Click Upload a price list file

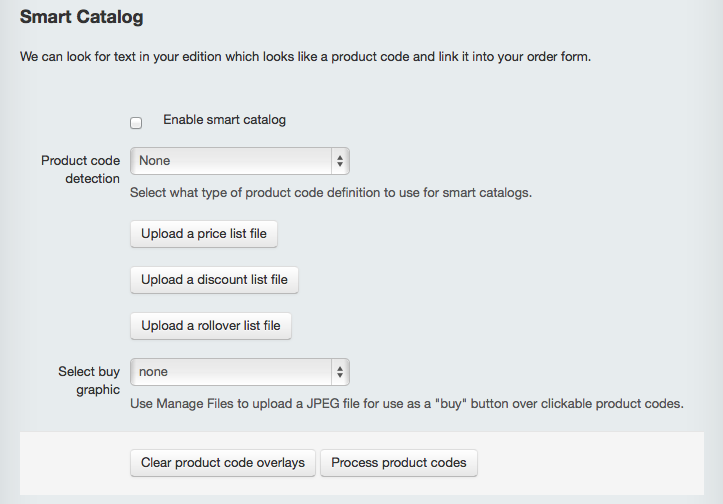point(204,234)
